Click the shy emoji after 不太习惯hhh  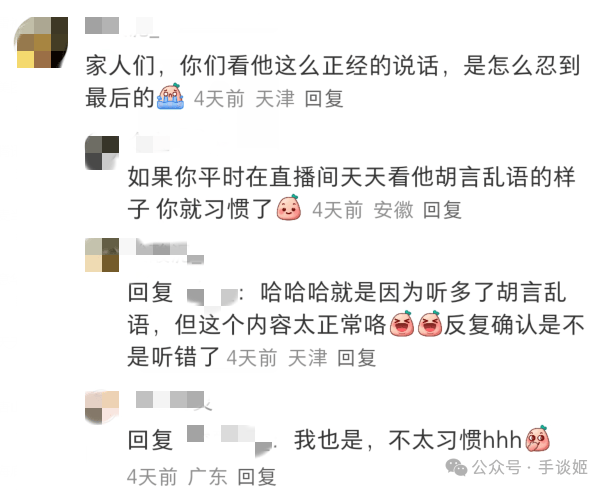(x=538, y=439)
